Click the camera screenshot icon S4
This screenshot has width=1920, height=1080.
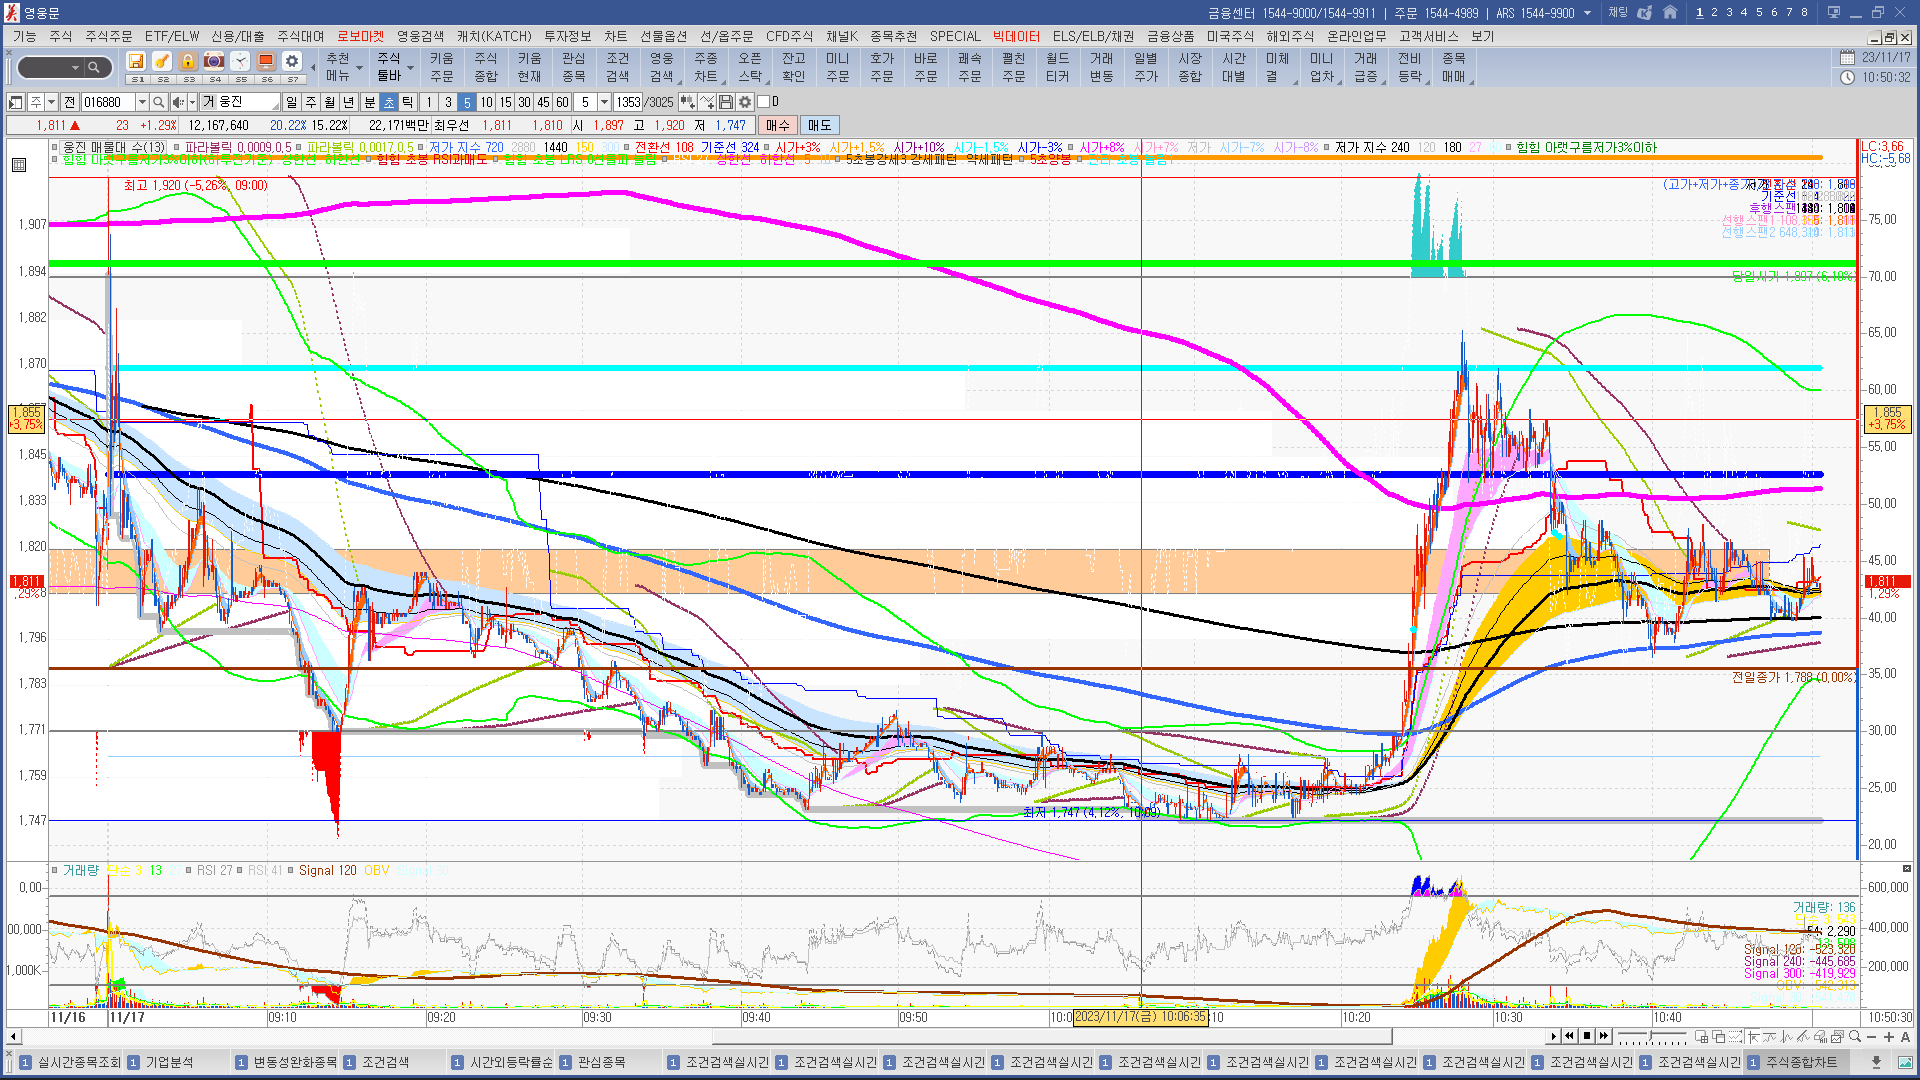coord(213,62)
